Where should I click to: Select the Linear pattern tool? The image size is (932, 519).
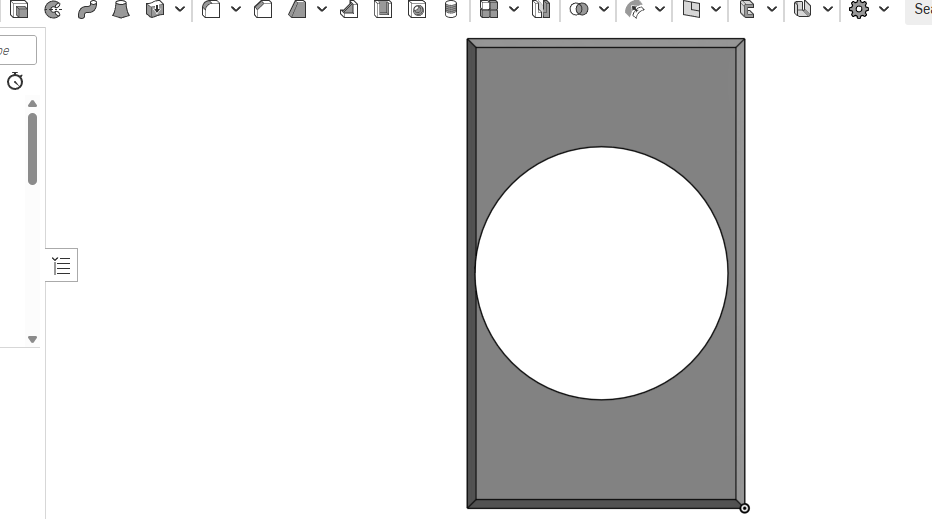[x=489, y=9]
